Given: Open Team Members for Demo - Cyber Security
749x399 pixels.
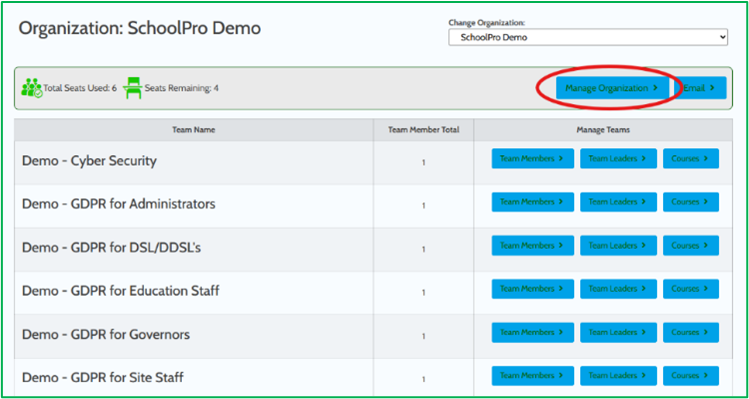Looking at the screenshot, I should [x=533, y=159].
